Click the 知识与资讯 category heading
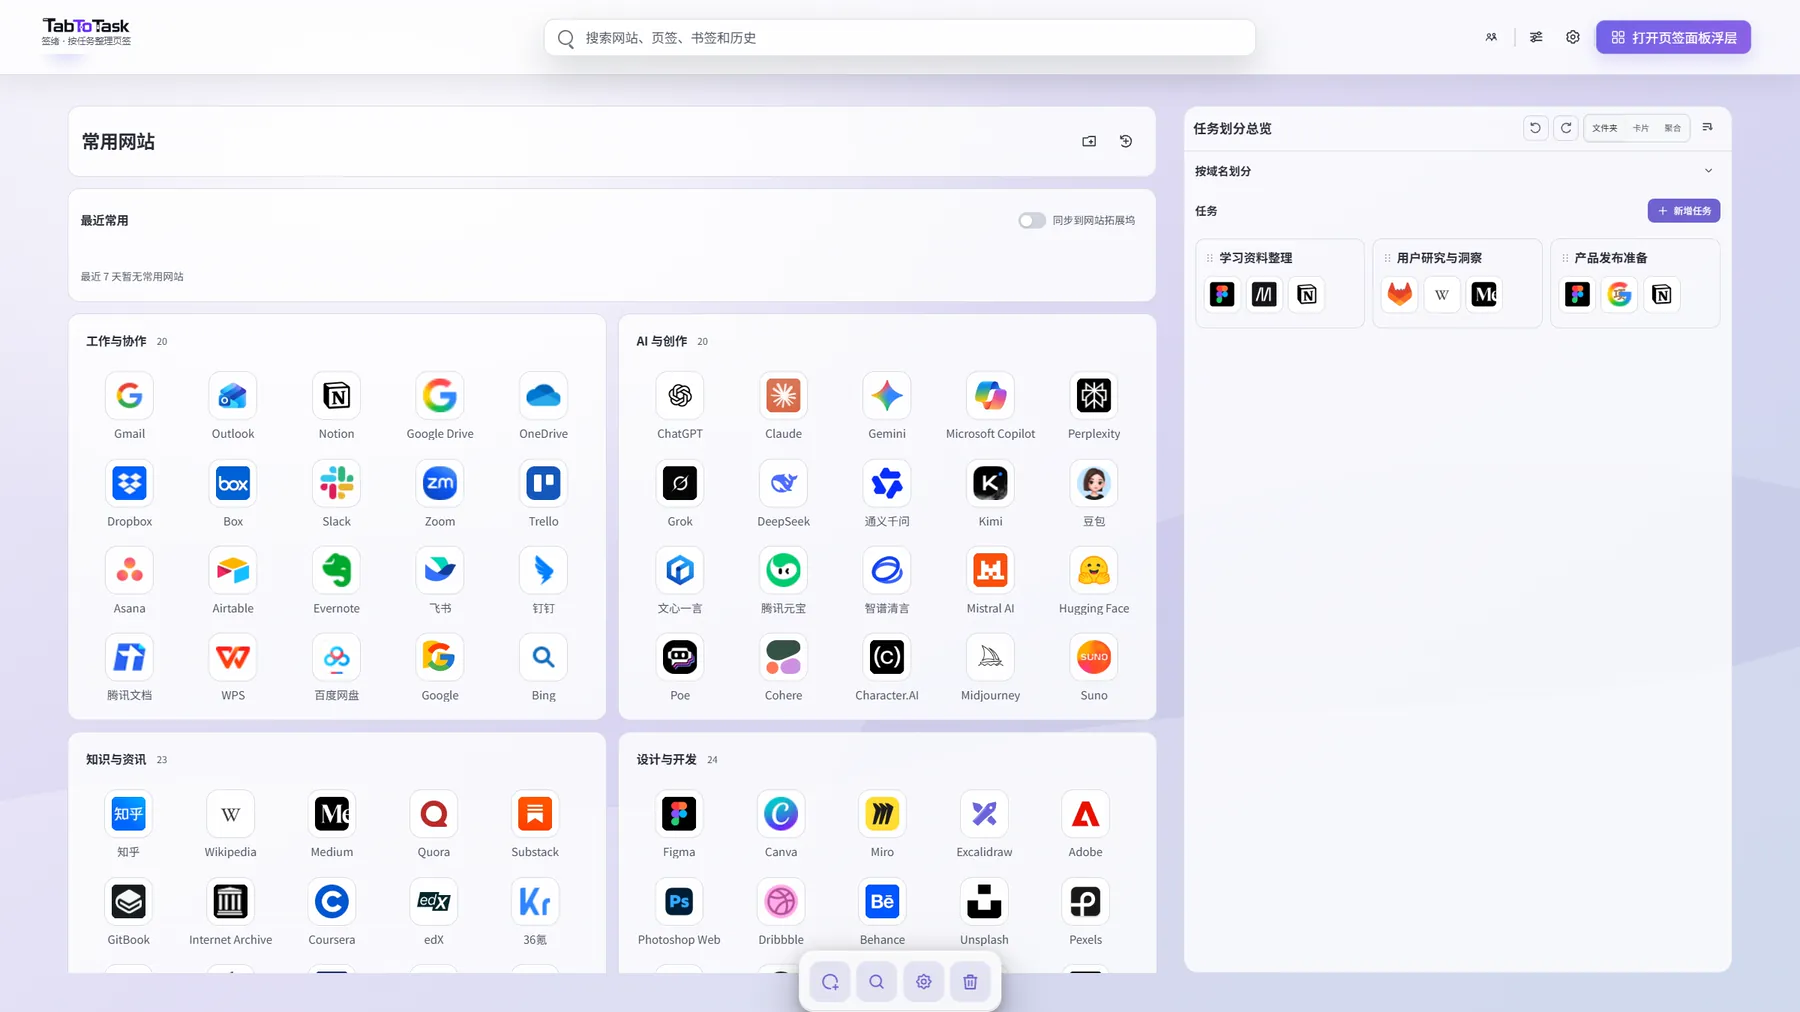This screenshot has width=1800, height=1012. [116, 760]
